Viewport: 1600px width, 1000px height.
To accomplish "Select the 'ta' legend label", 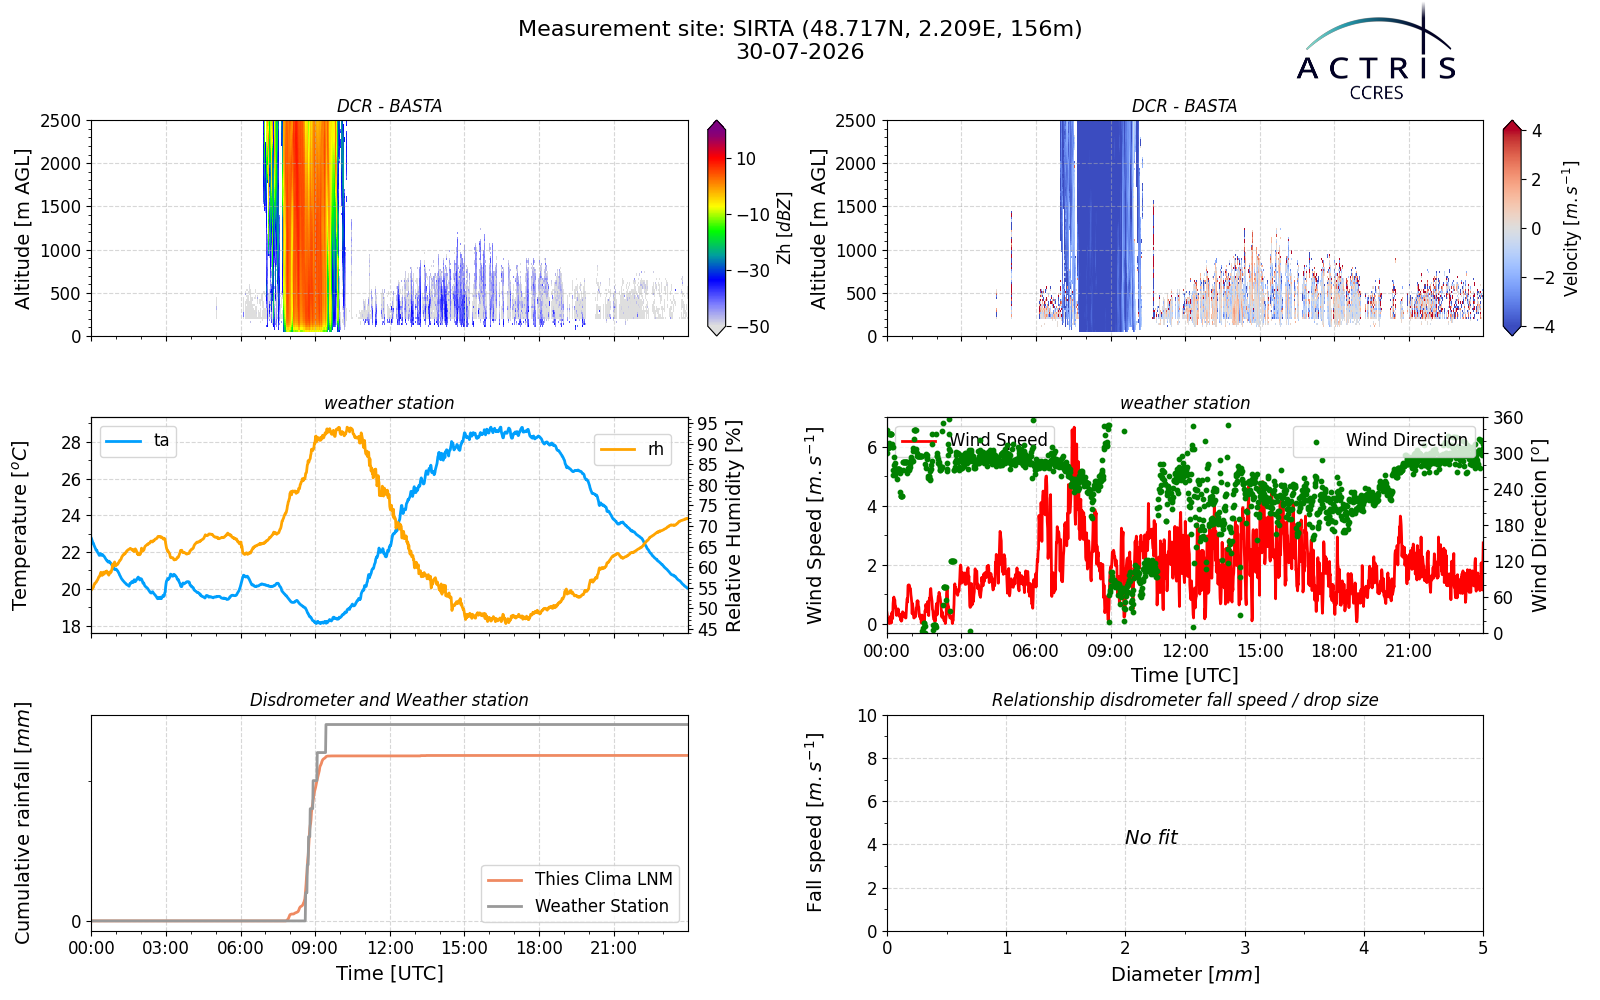I will 161,441.
